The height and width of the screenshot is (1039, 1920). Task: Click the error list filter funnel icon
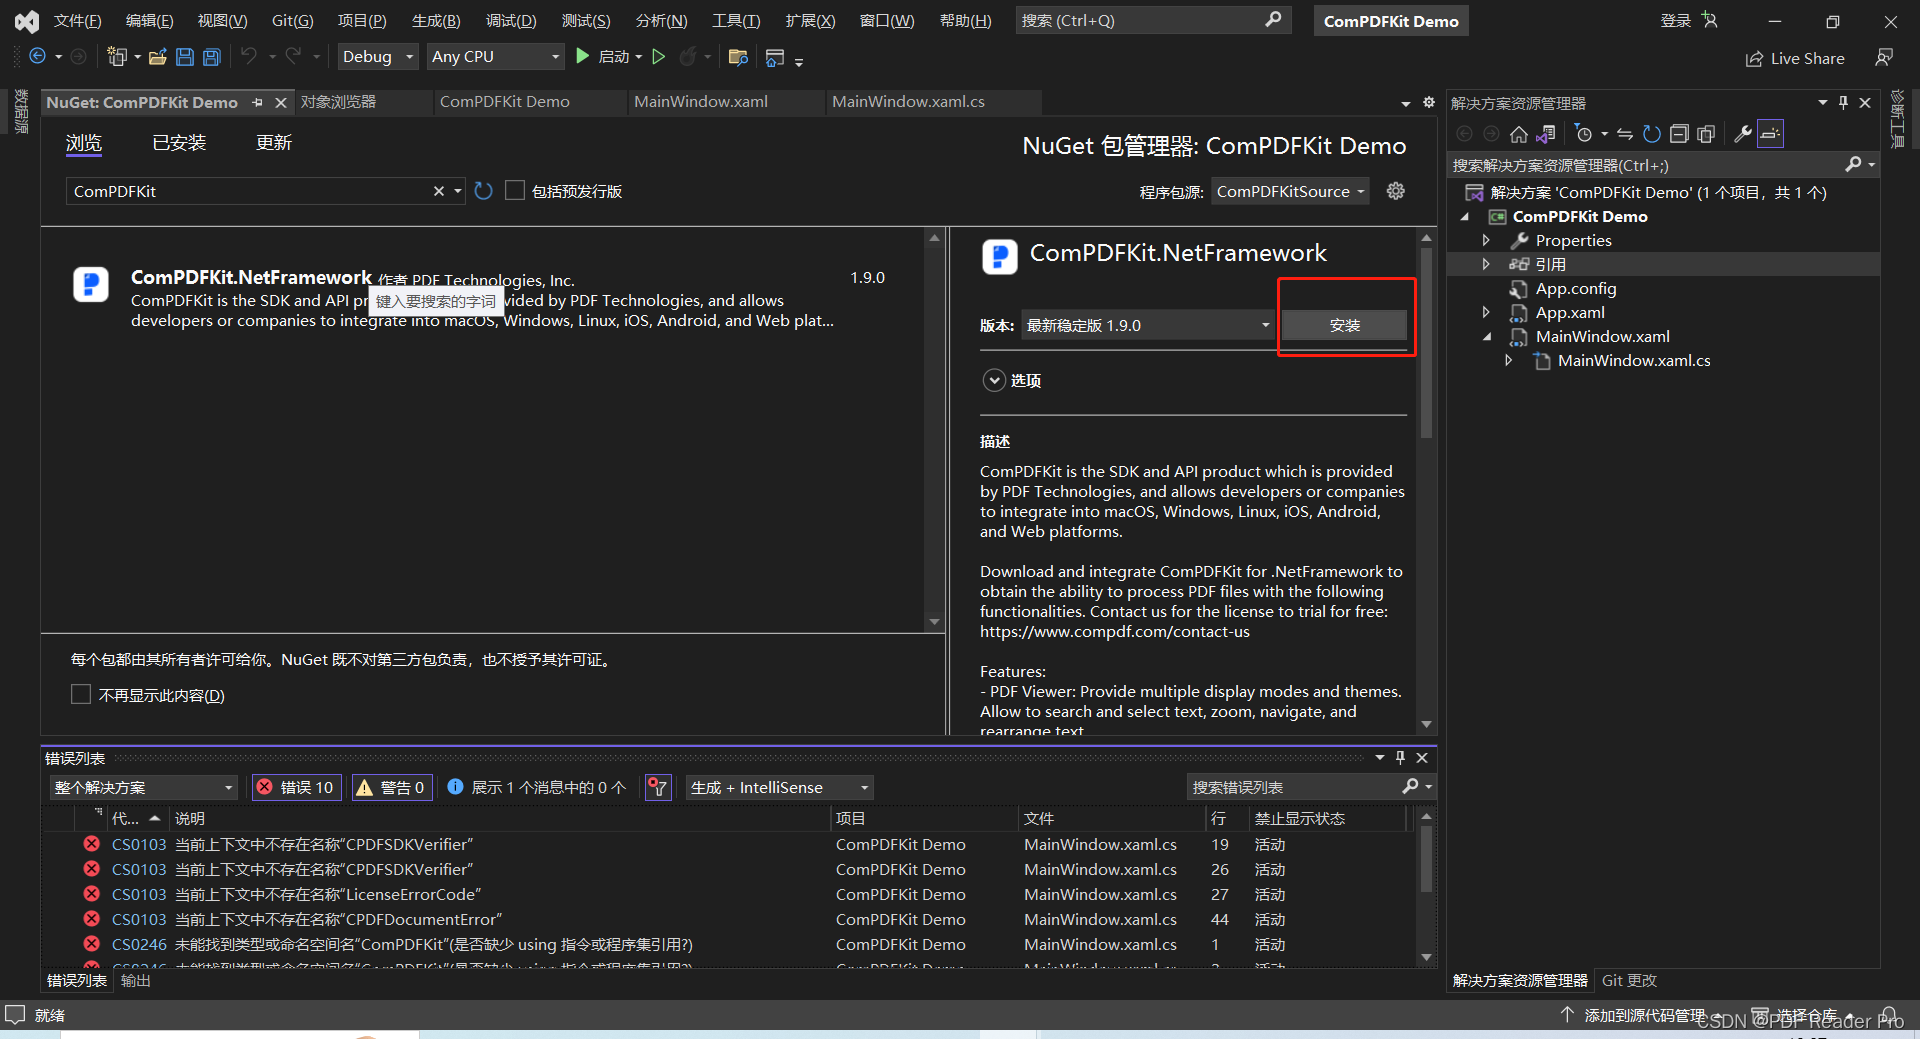pos(658,788)
